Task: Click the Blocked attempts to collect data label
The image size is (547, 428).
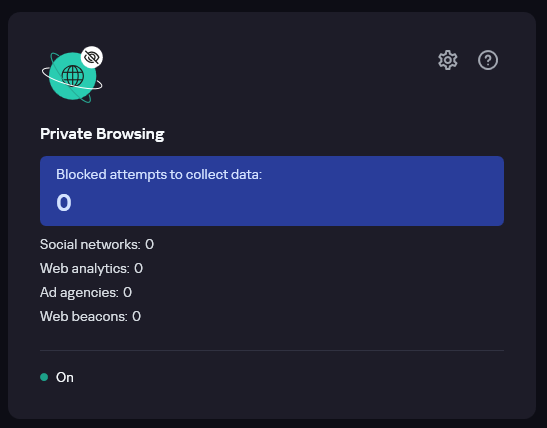Action: tap(159, 174)
